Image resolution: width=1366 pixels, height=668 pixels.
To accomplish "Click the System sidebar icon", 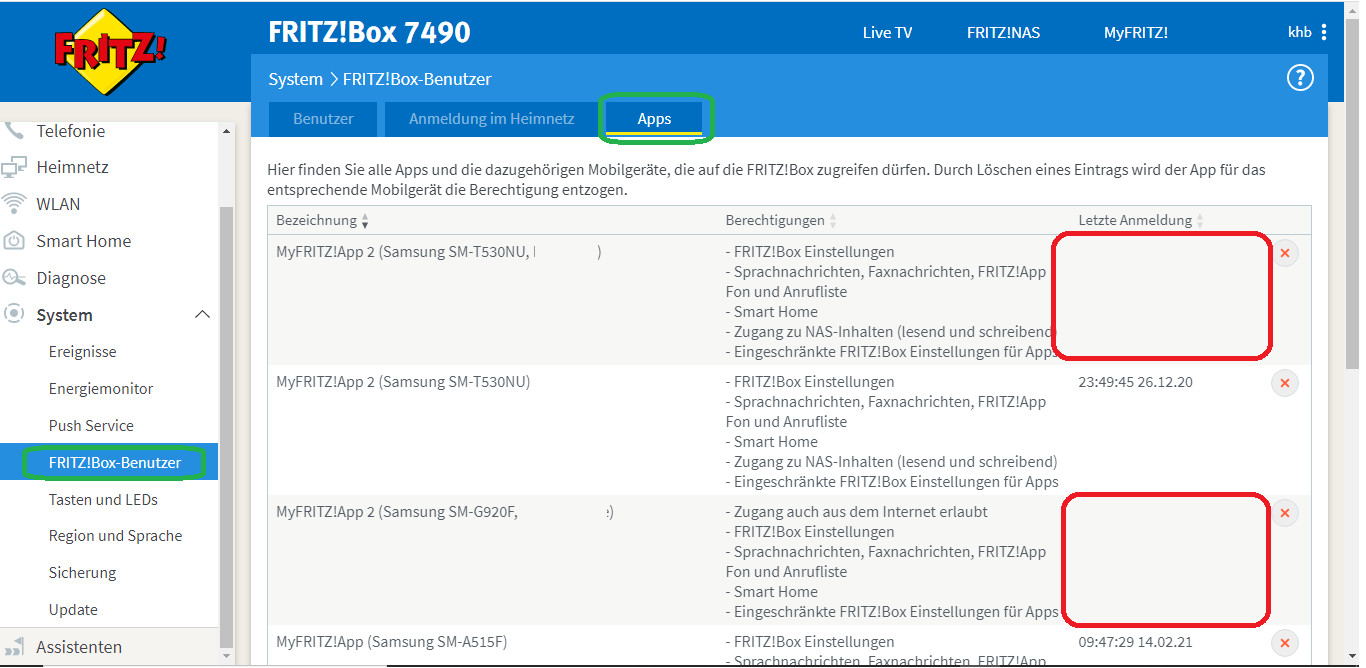I will (x=14, y=314).
